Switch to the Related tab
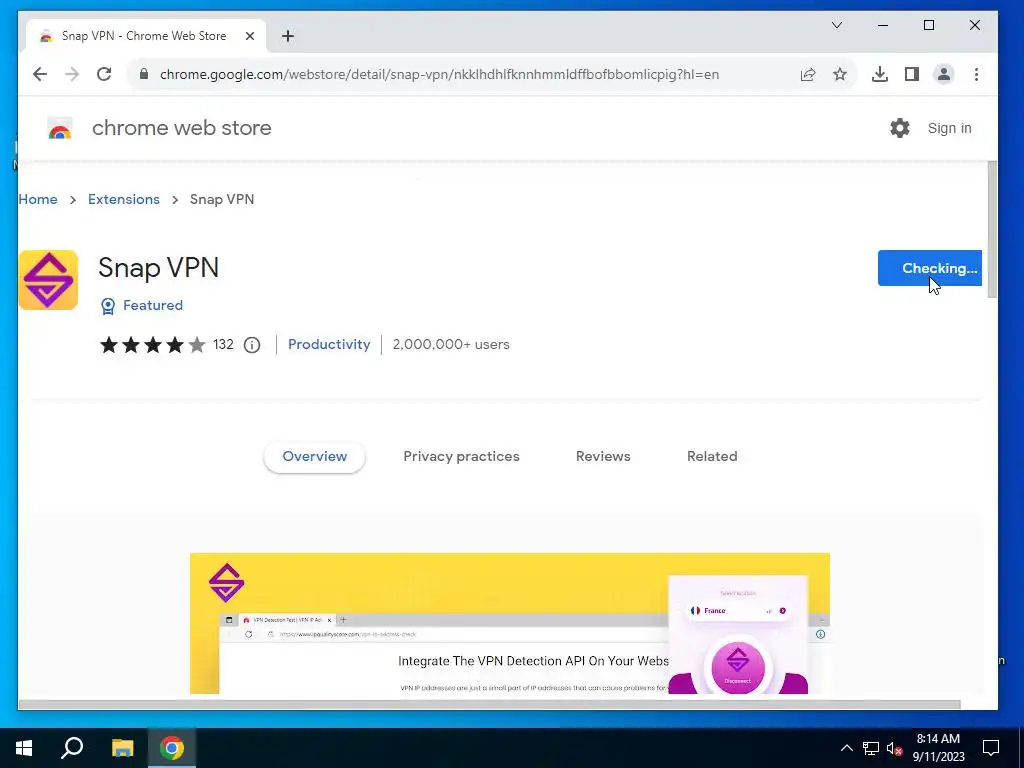This screenshot has width=1024, height=768. 712,456
